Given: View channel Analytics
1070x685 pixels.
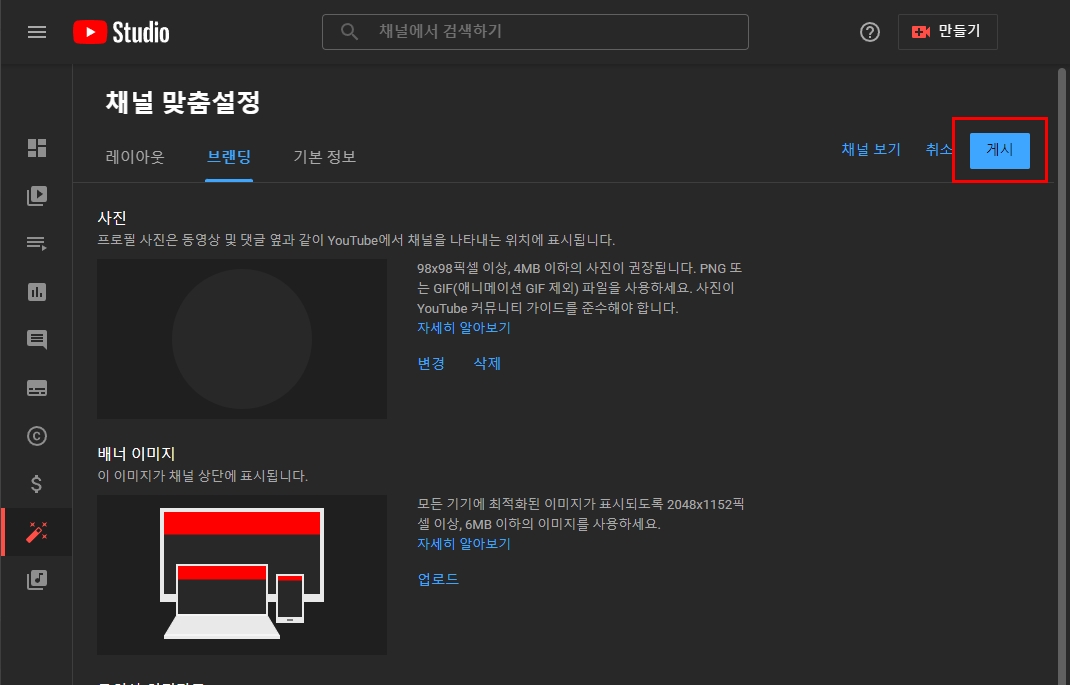Looking at the screenshot, I should (37, 291).
